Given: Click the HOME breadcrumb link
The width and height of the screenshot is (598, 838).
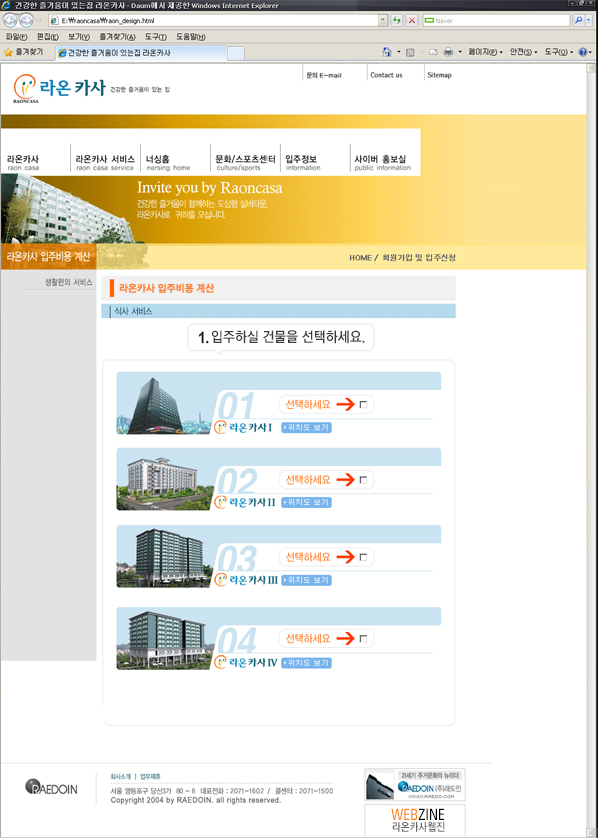Looking at the screenshot, I should coord(360,258).
